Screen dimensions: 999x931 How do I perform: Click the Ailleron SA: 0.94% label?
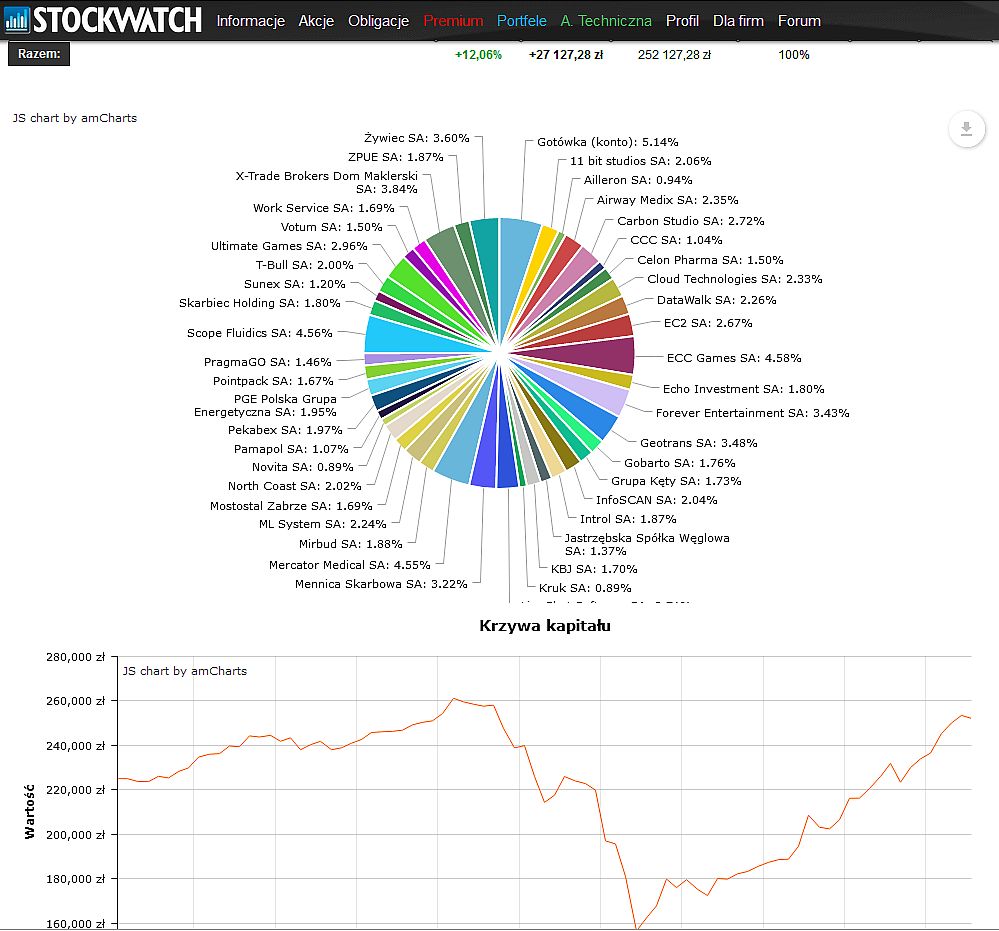tap(638, 180)
